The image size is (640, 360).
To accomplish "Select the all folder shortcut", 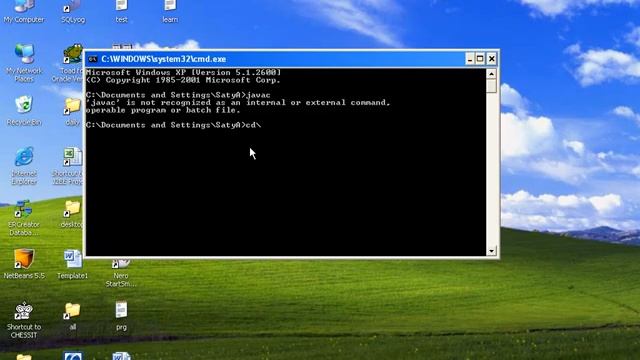I will tap(73, 316).
